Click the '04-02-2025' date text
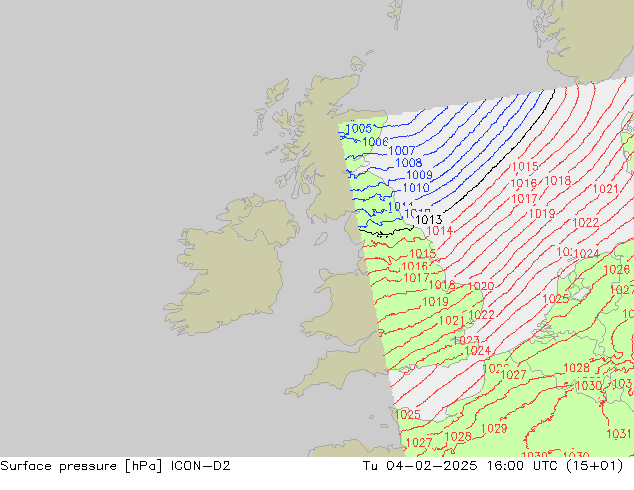This screenshot has height=490, width=634. [x=431, y=466]
